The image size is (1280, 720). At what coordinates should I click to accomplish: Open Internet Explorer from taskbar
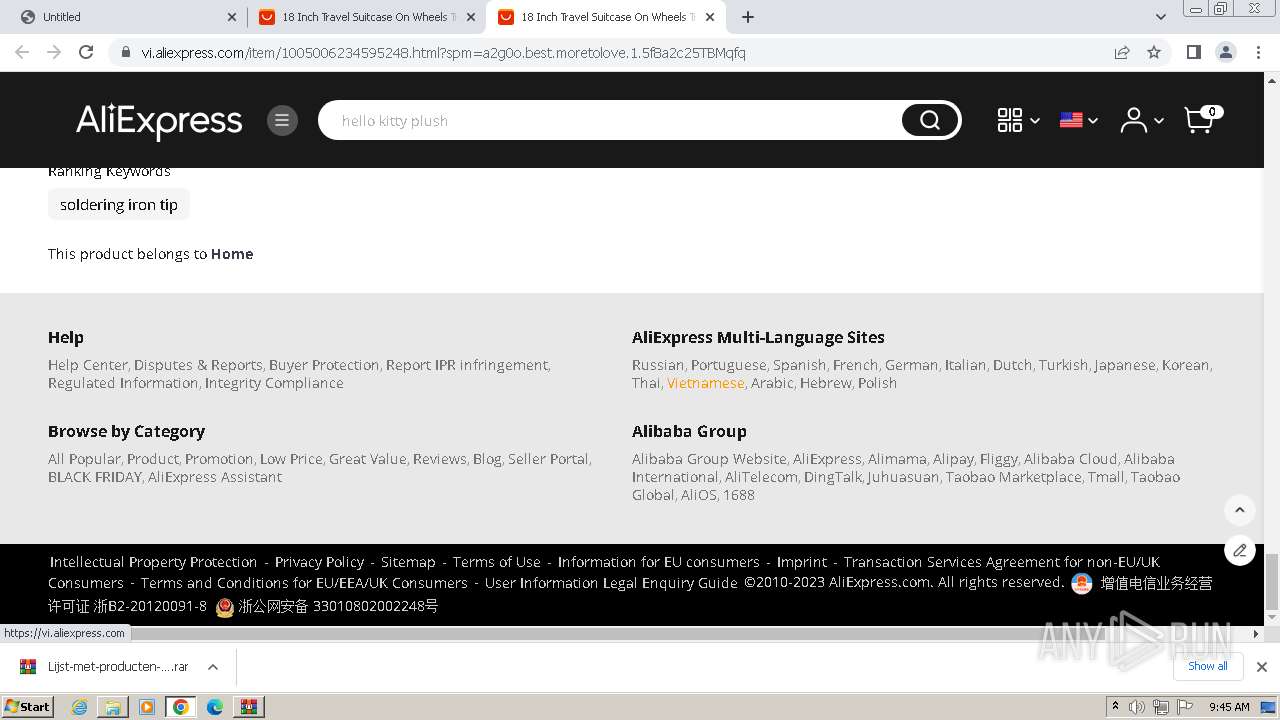point(79,707)
